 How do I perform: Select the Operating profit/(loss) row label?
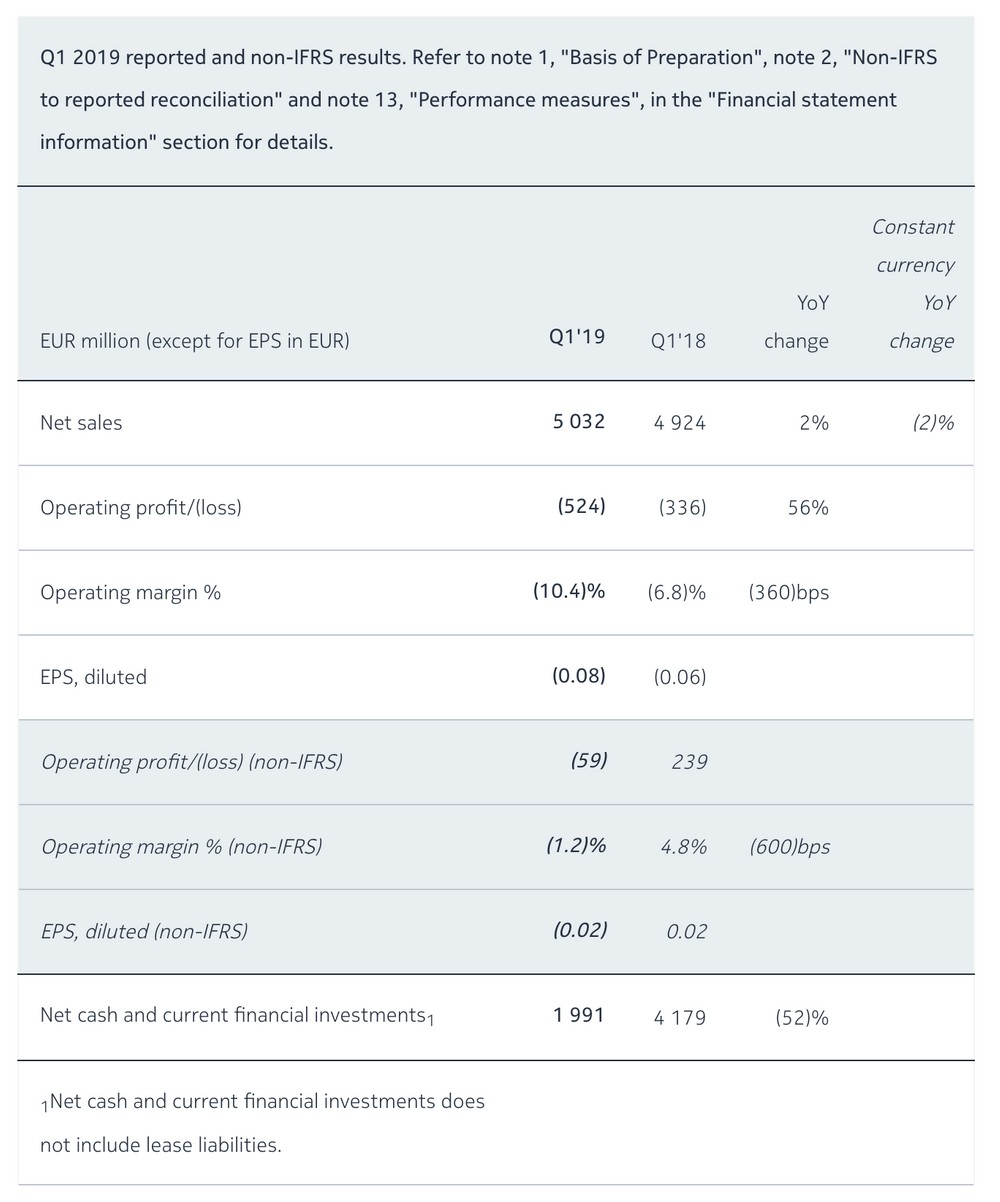(141, 508)
